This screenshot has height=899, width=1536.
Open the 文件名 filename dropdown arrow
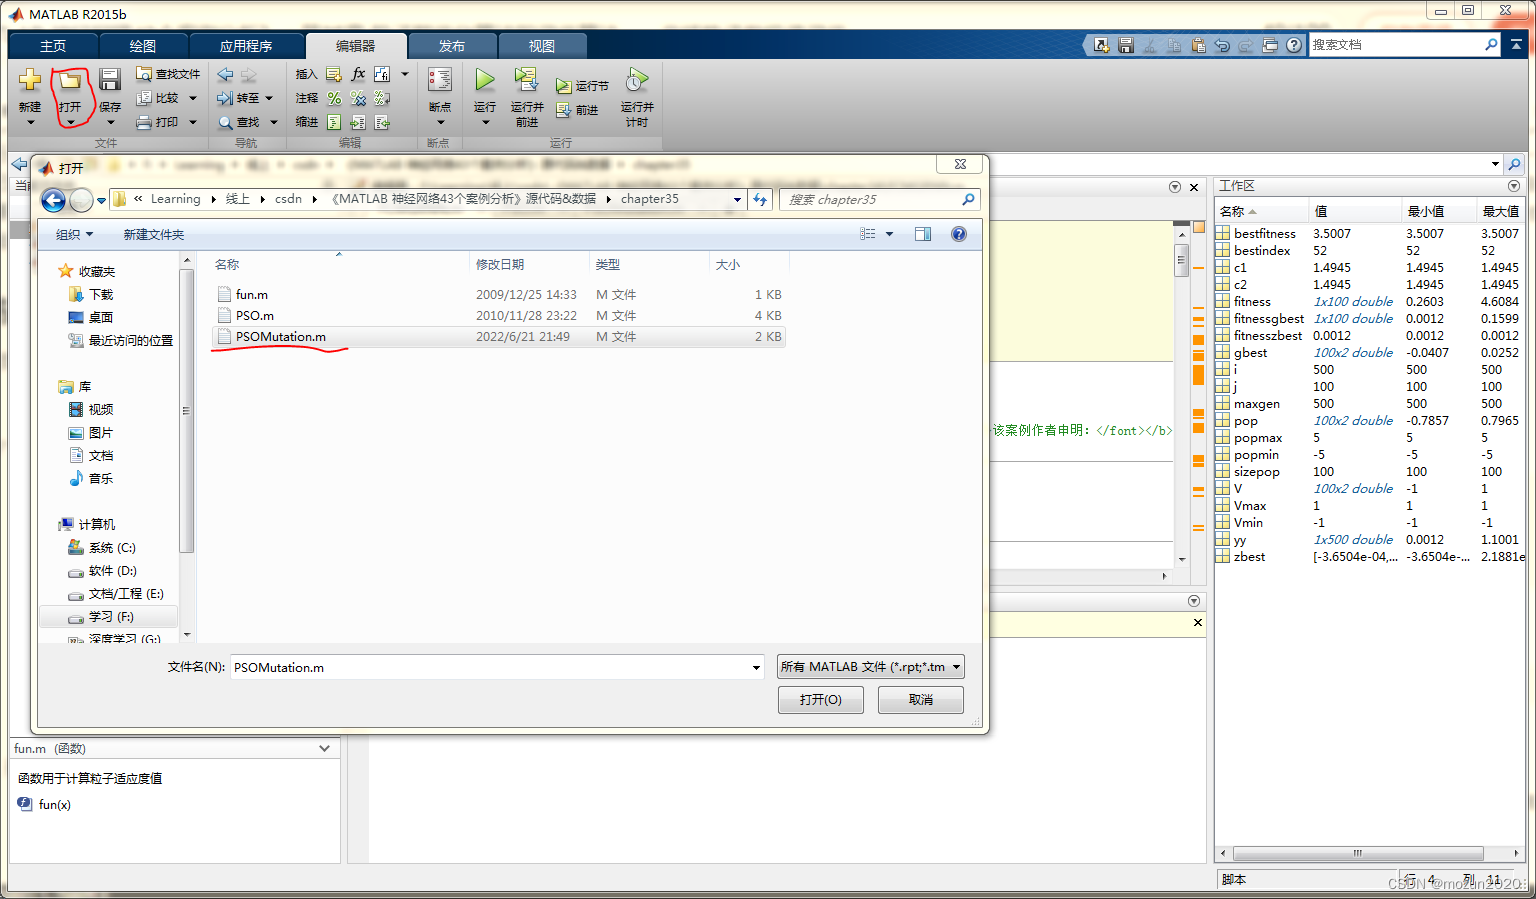(756, 668)
